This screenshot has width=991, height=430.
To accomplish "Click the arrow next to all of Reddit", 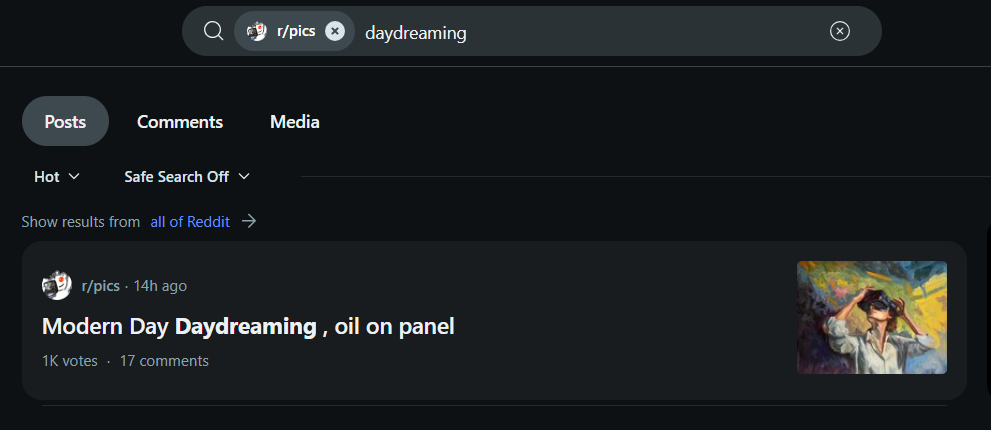I will [x=249, y=221].
